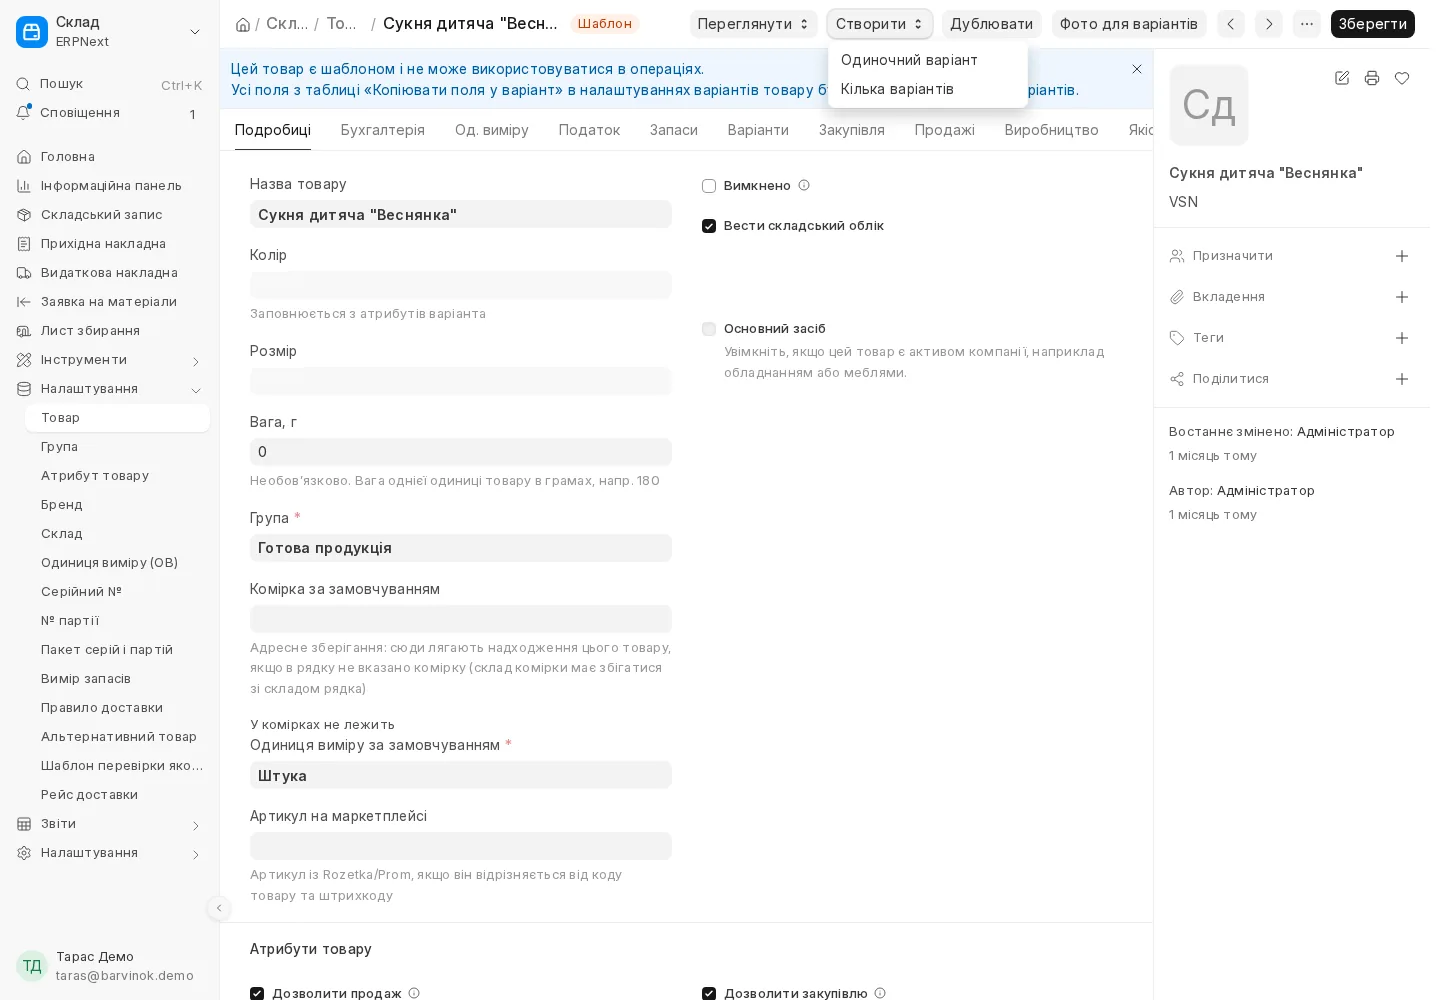Click the heart like icon
The image size is (1440, 1000).
pyautogui.click(x=1402, y=78)
